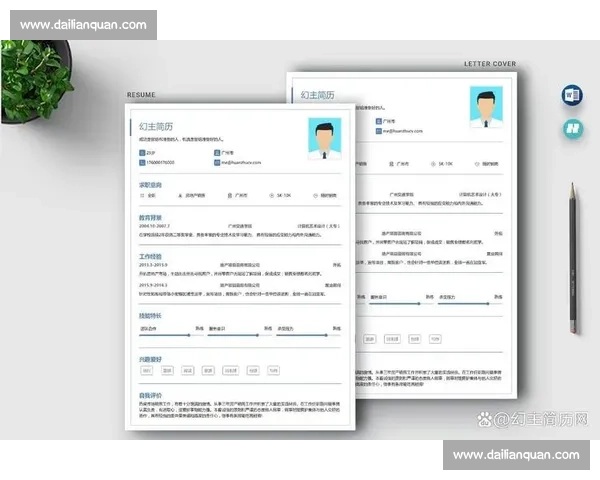
Task: Select the 2004.10-2007.7 education date
Action: point(154,226)
